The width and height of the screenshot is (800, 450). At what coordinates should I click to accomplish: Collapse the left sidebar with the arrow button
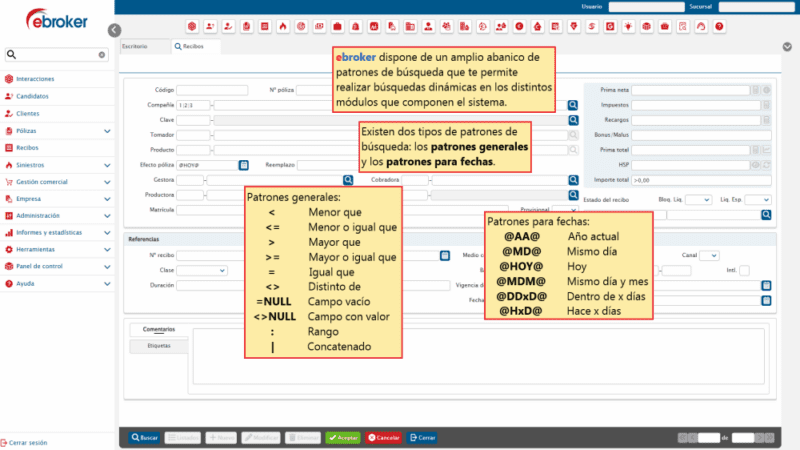114,30
